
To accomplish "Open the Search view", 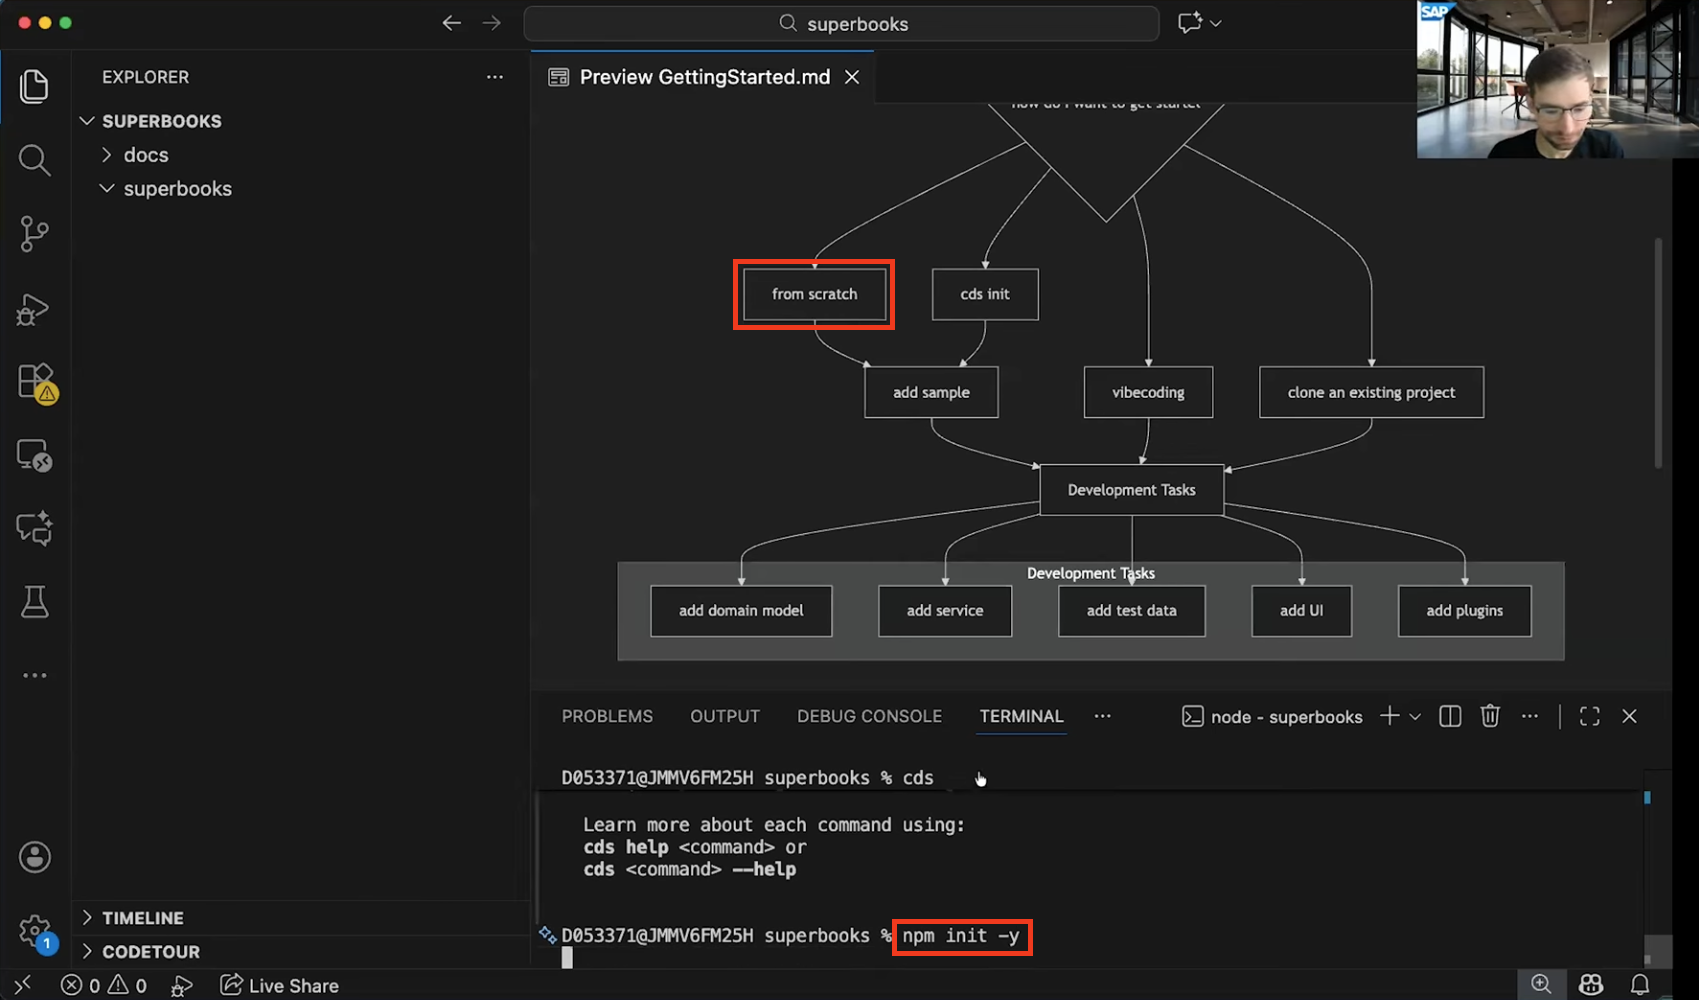I will (x=34, y=160).
